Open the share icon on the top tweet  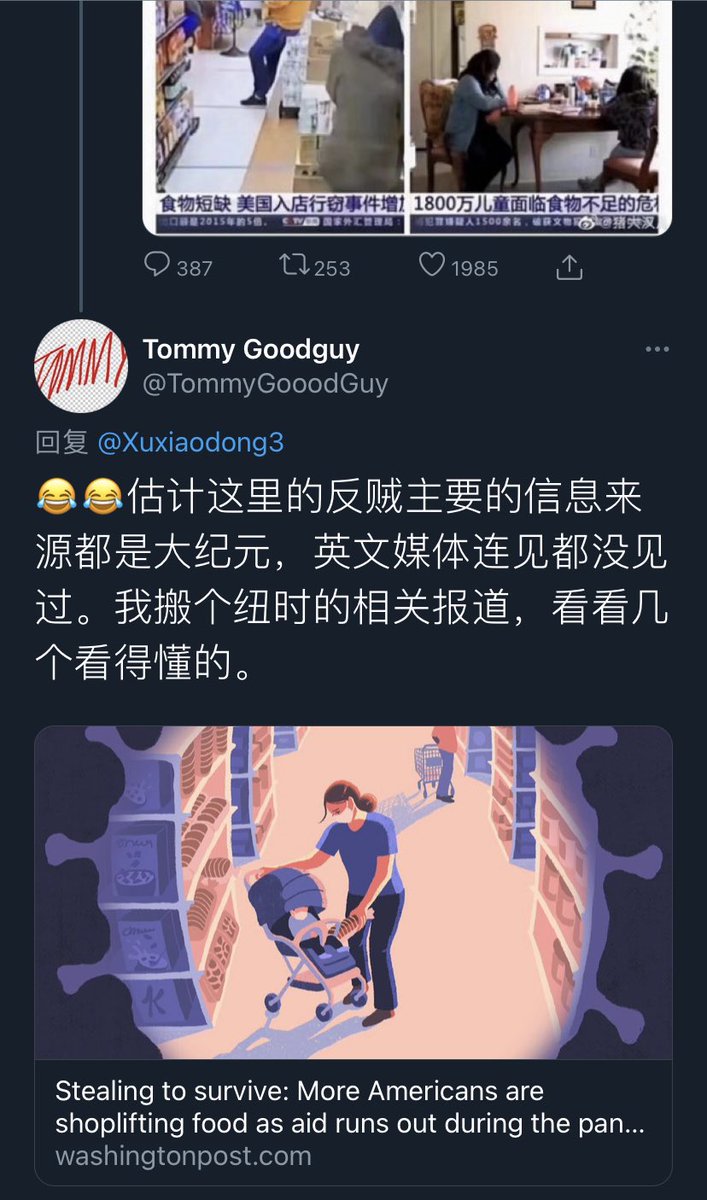point(568,266)
